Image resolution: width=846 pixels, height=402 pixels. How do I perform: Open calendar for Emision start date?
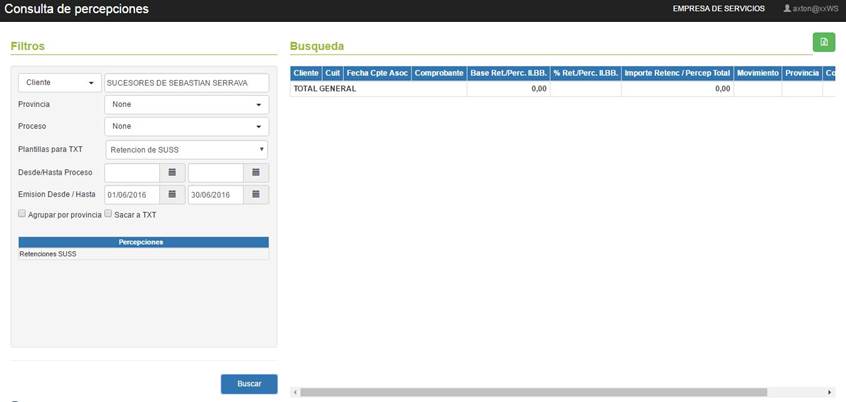coord(172,194)
